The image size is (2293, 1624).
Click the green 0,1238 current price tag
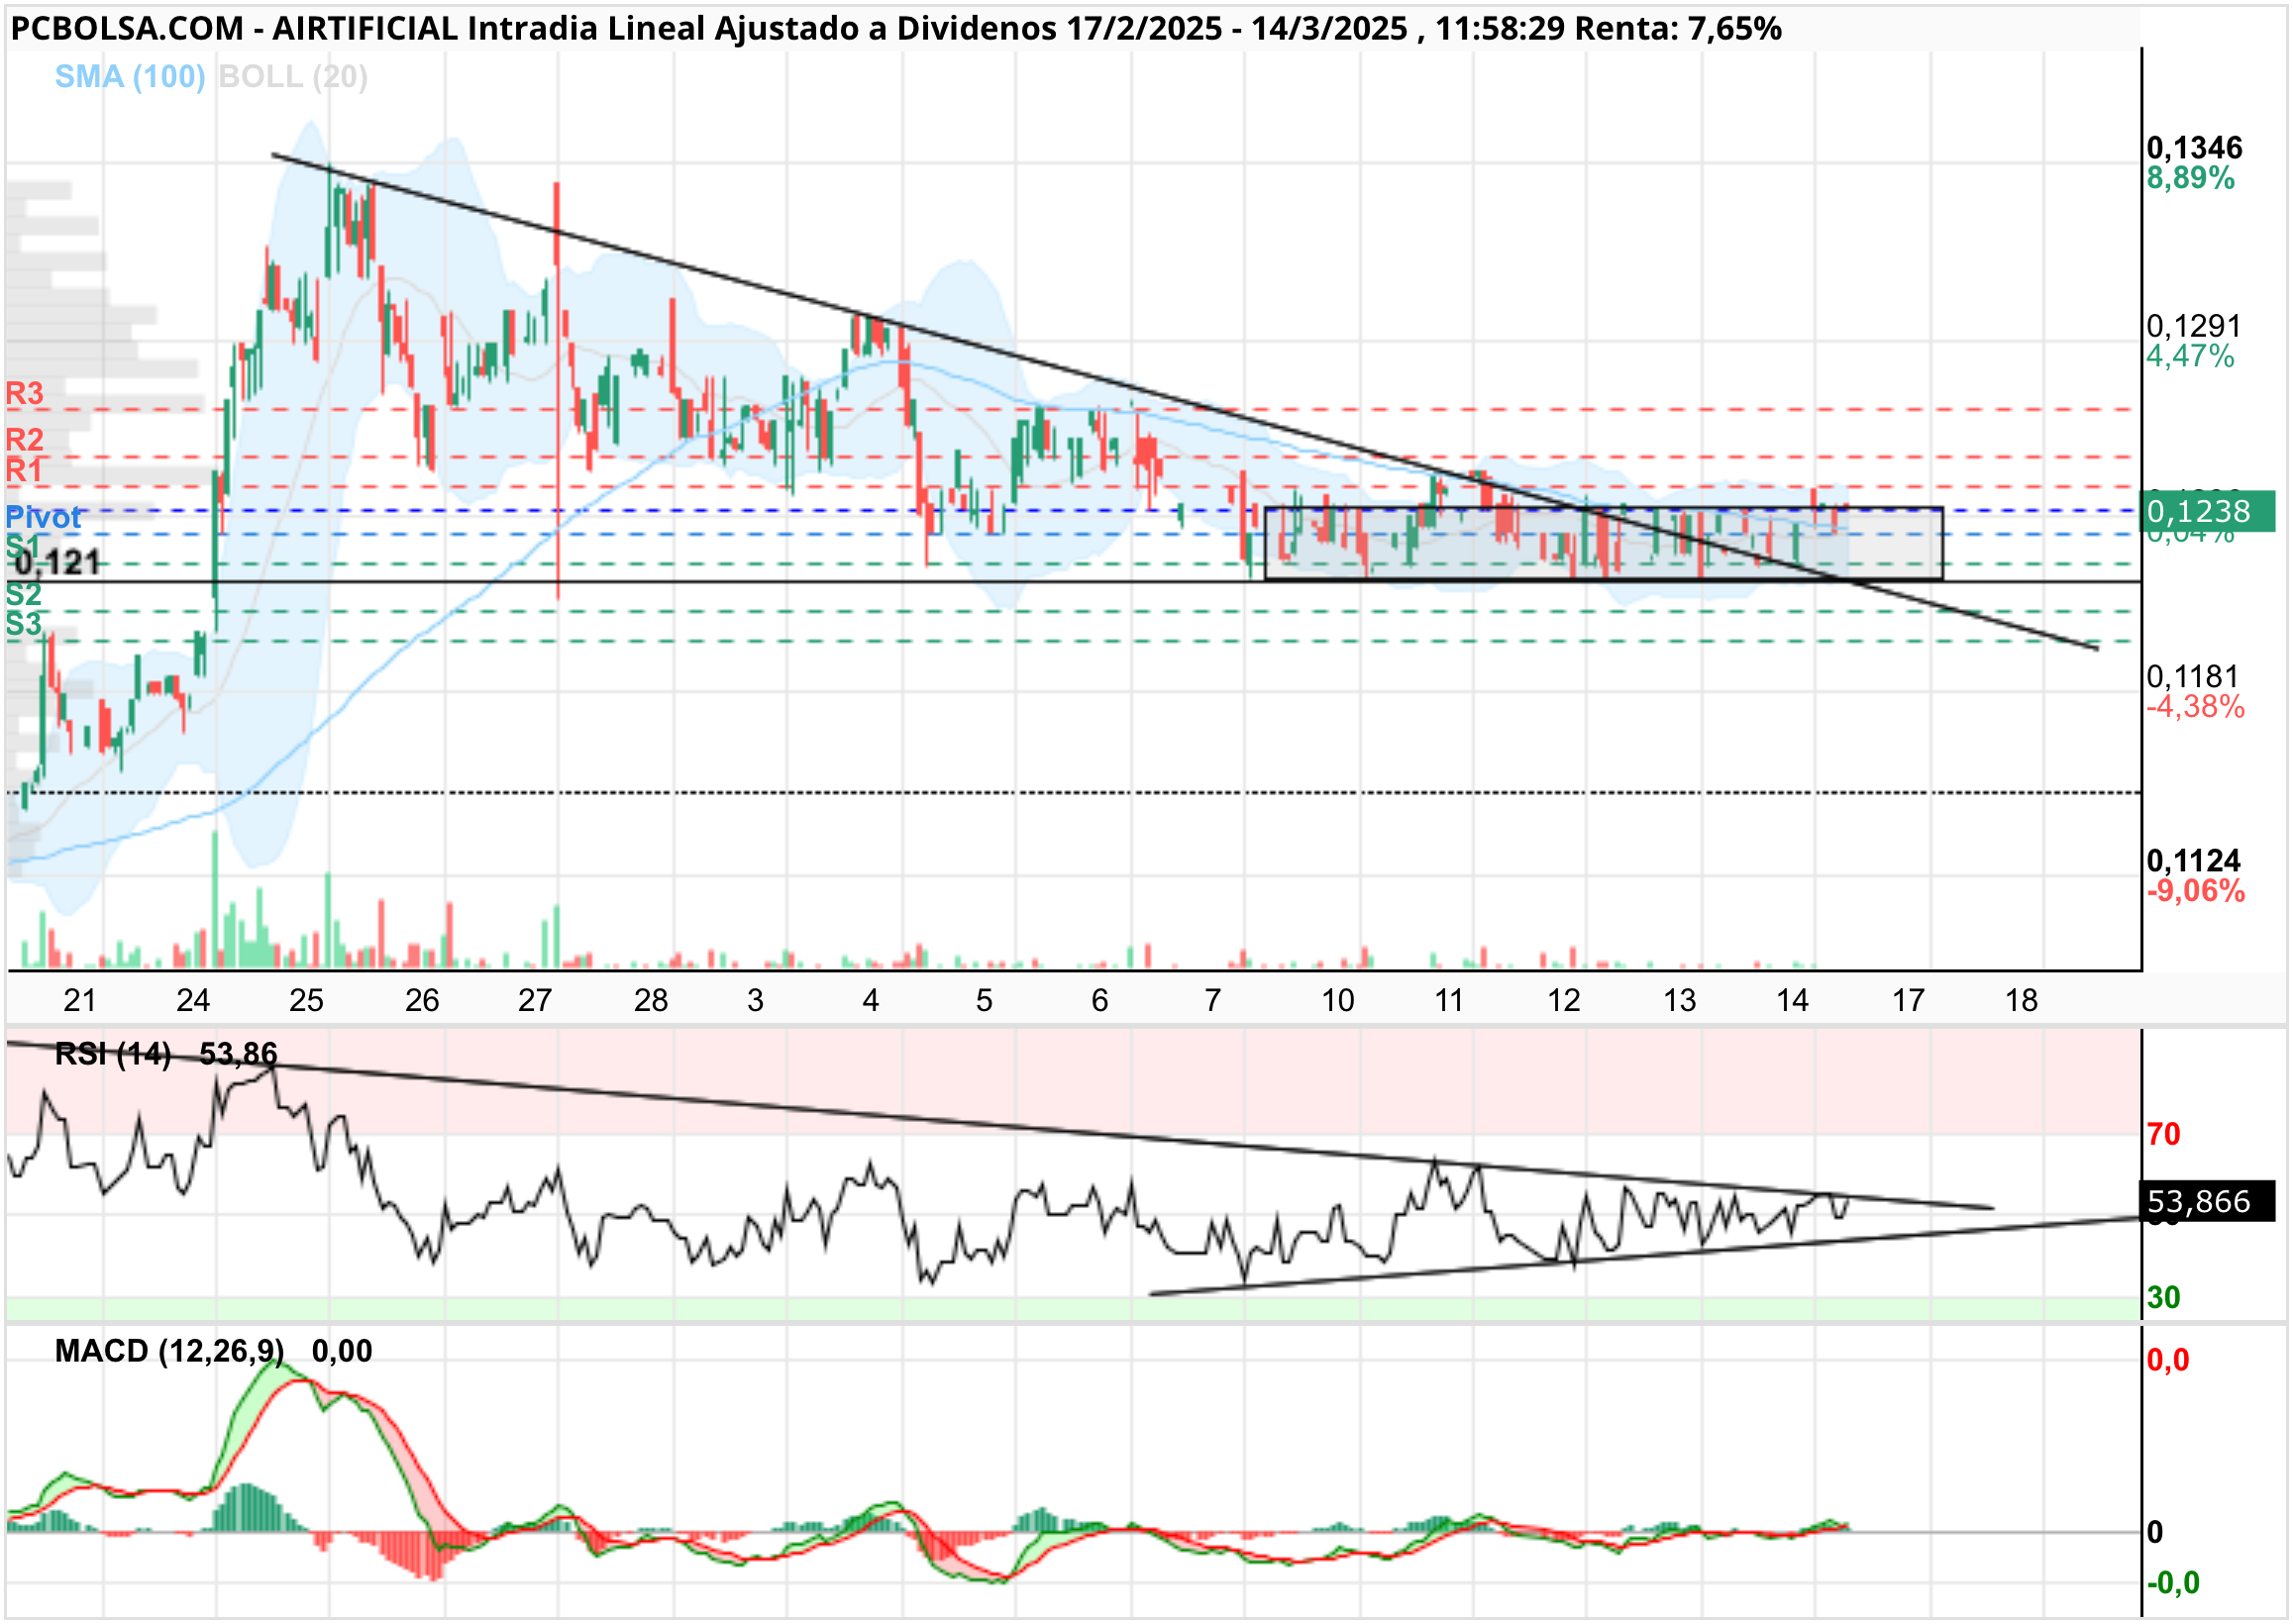tap(2205, 511)
